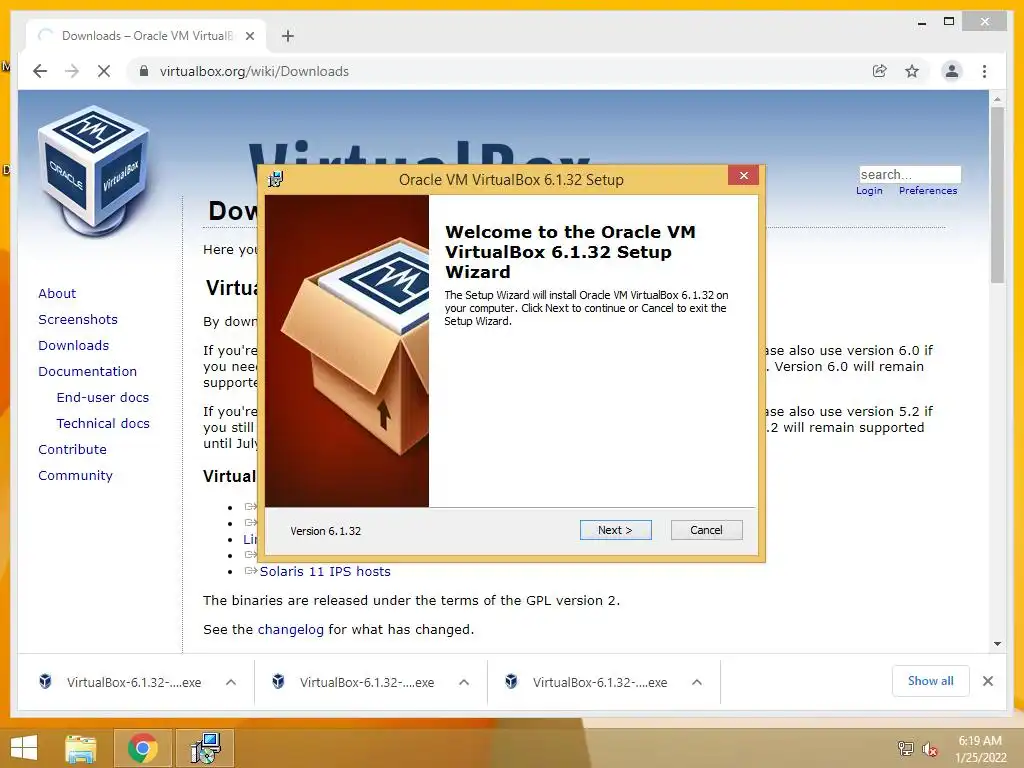1024x768 pixels.
Task: Open the Windows Start button
Action: coord(24,748)
